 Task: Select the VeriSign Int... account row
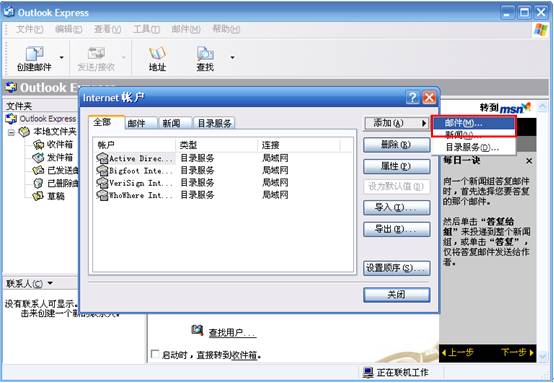(x=223, y=183)
